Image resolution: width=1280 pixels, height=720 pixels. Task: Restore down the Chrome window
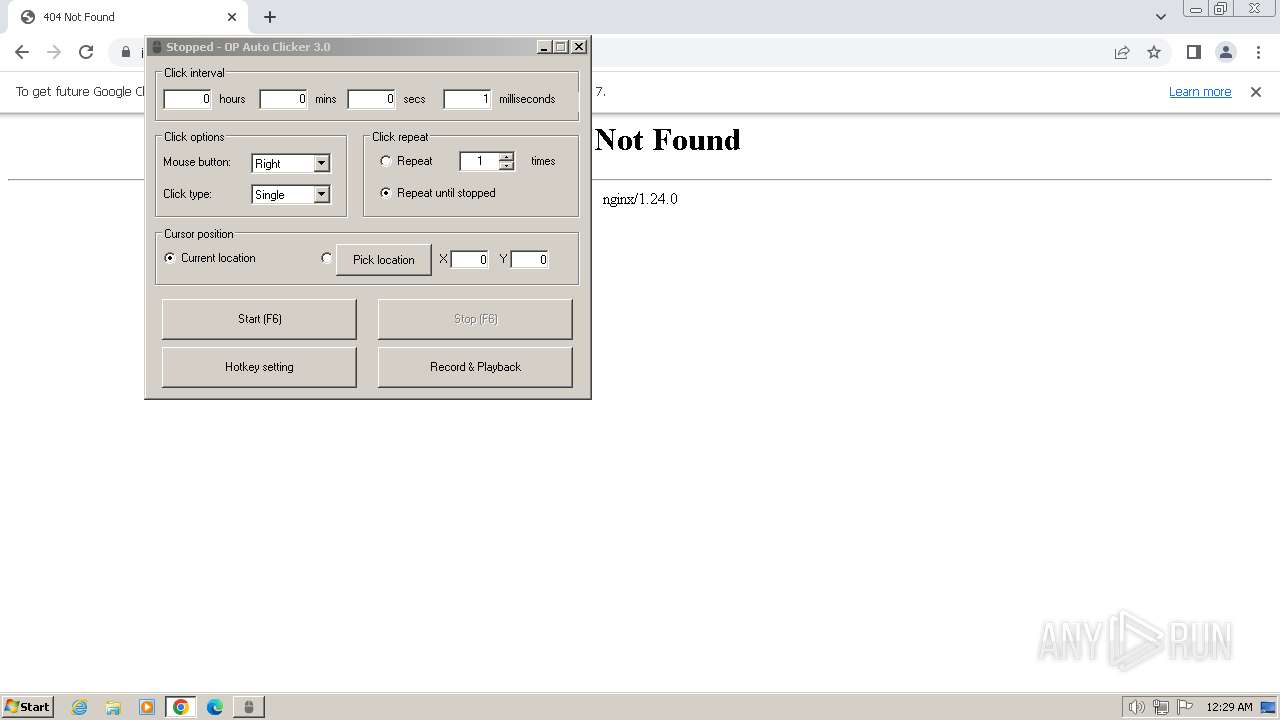point(1221,8)
